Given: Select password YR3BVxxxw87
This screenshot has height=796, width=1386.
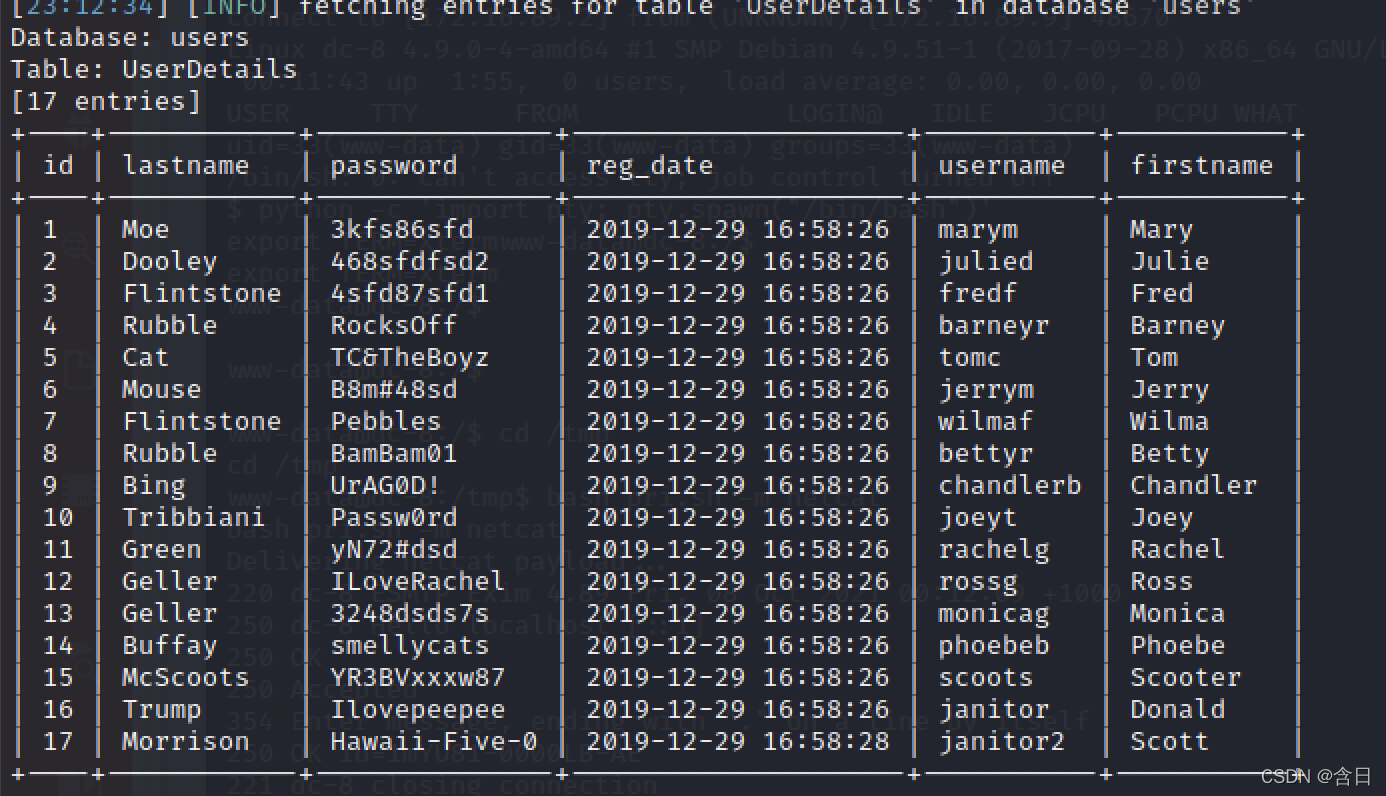Looking at the screenshot, I should (x=418, y=678).
